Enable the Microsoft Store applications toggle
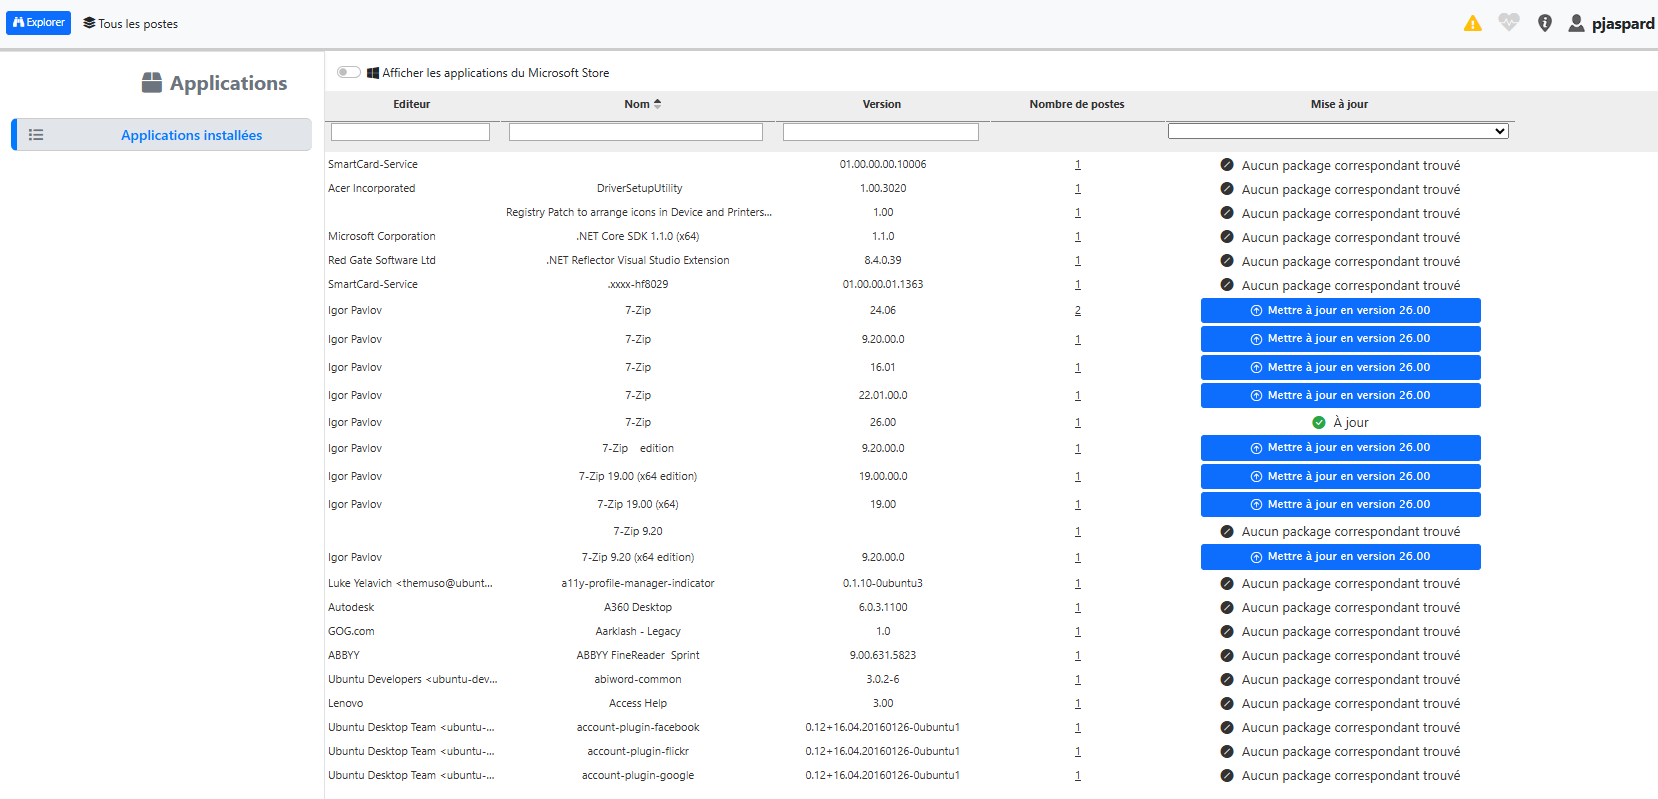Screen dimensions: 1658x799 tap(349, 72)
